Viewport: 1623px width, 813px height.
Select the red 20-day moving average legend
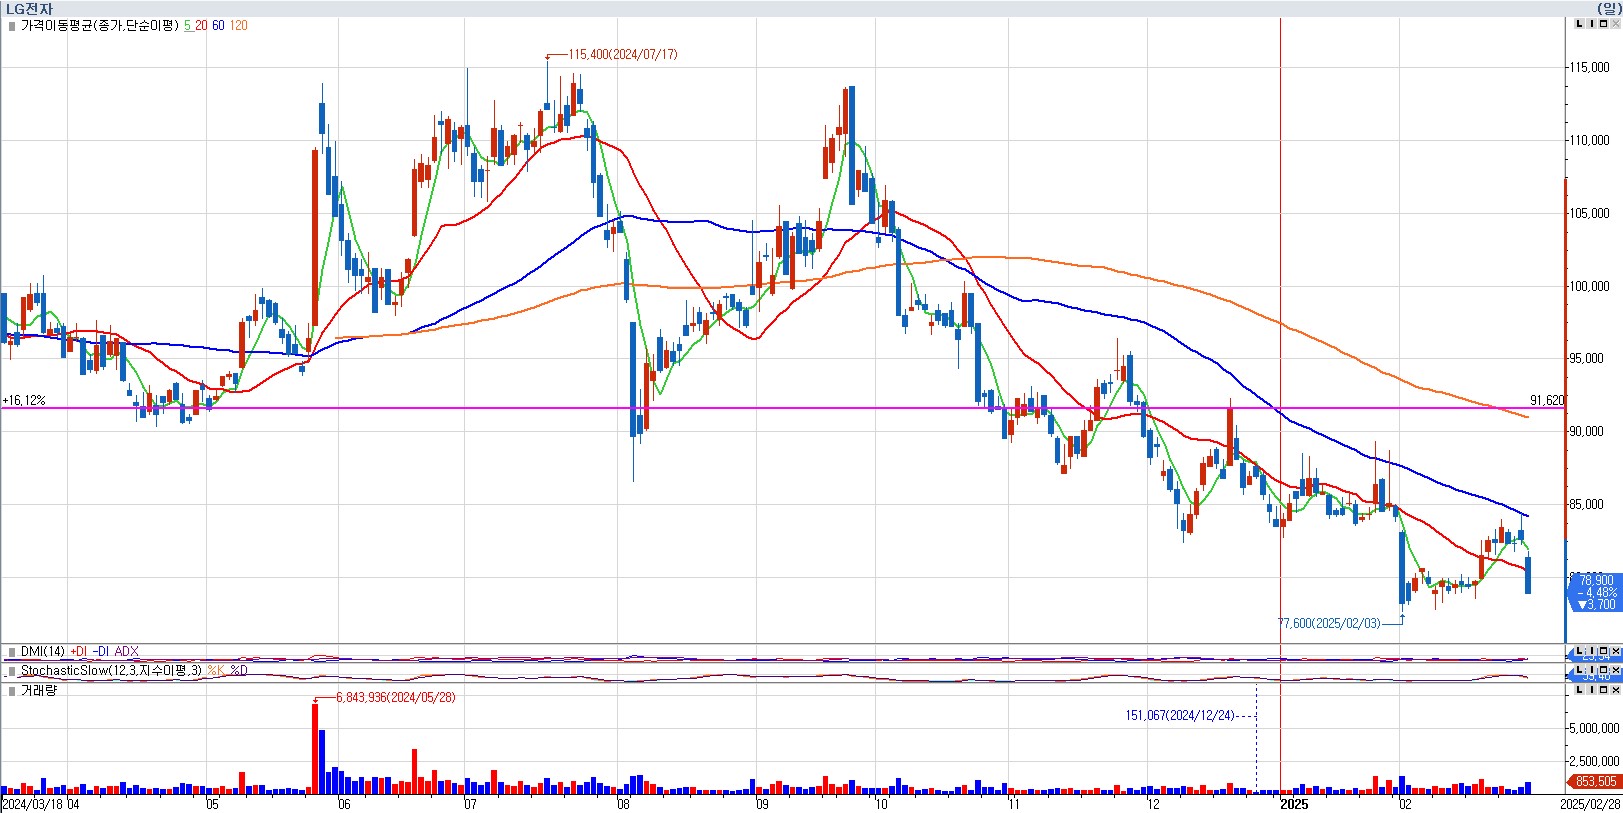click(201, 26)
